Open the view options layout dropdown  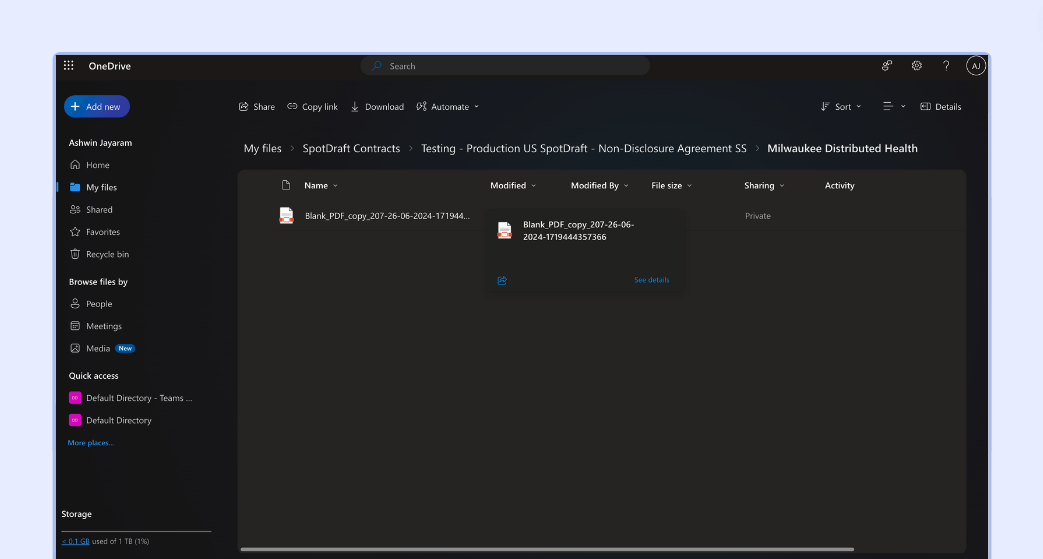tap(893, 107)
